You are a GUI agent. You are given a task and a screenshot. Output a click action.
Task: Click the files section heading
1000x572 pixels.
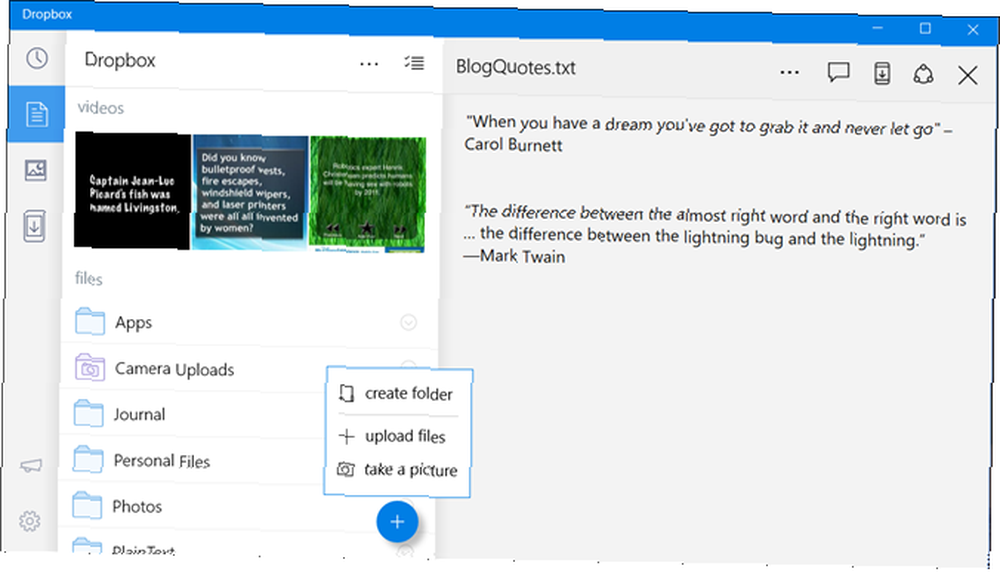[88, 279]
